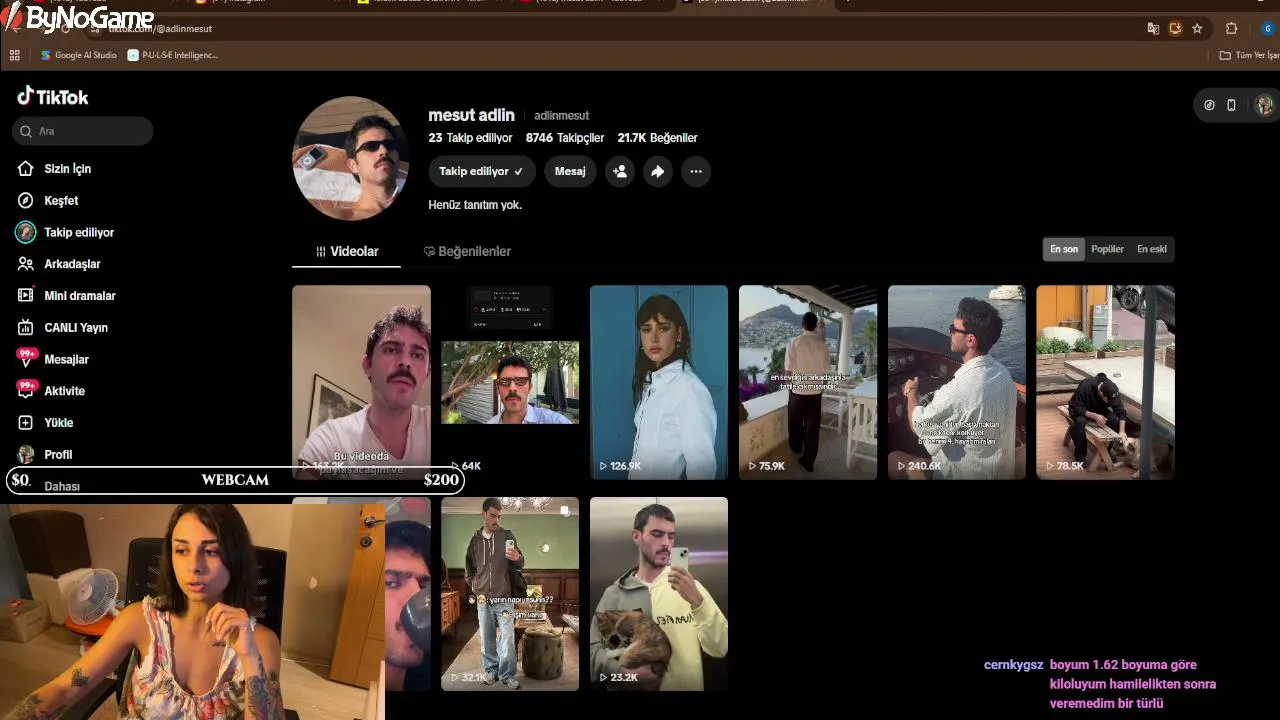
Task: Open the video with 75.9K views
Action: 808,382
